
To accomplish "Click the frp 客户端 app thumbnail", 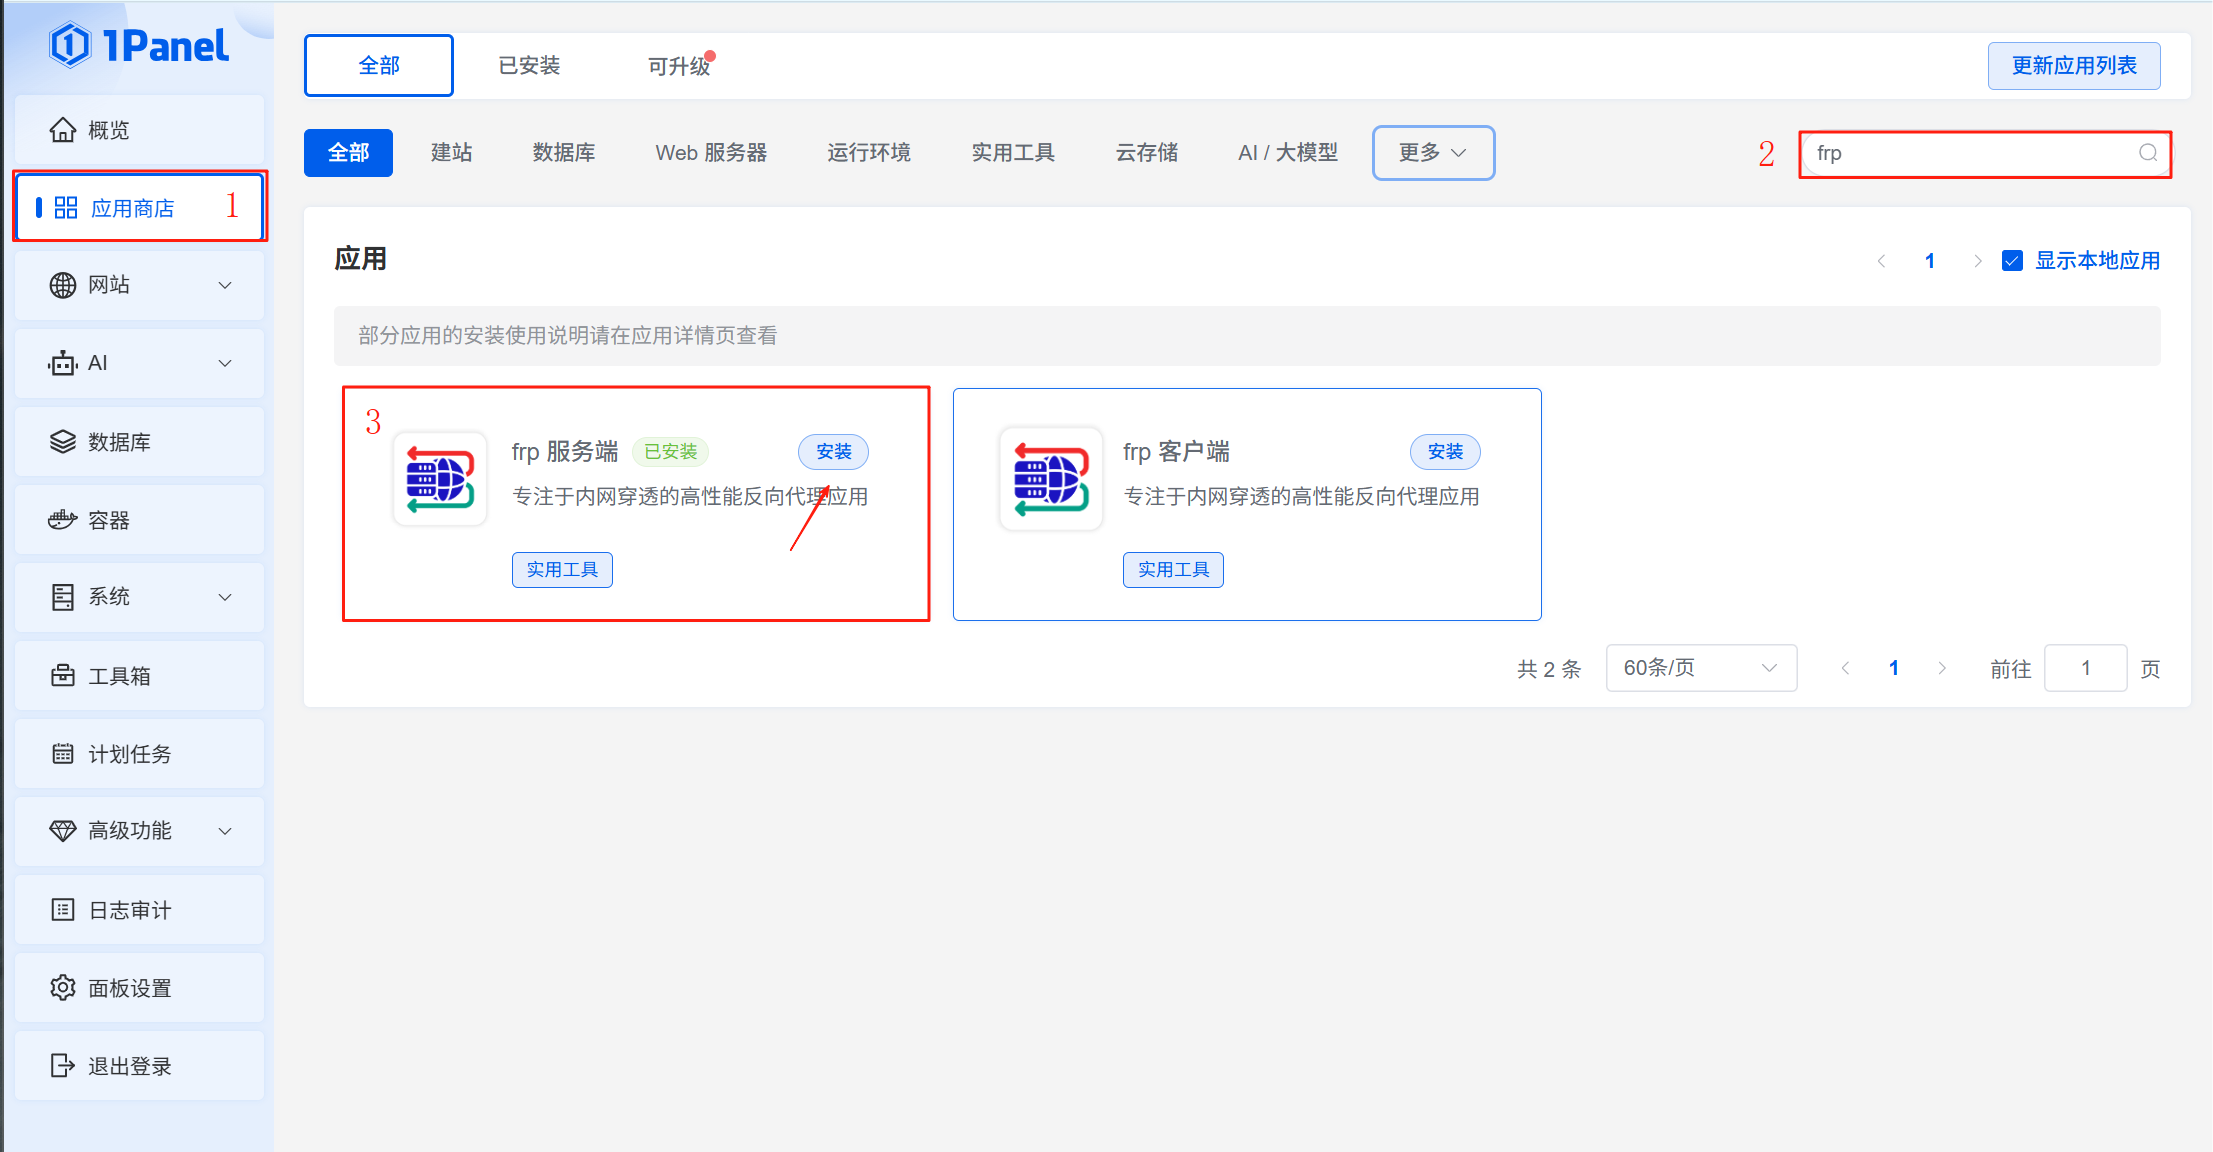I will point(1051,479).
